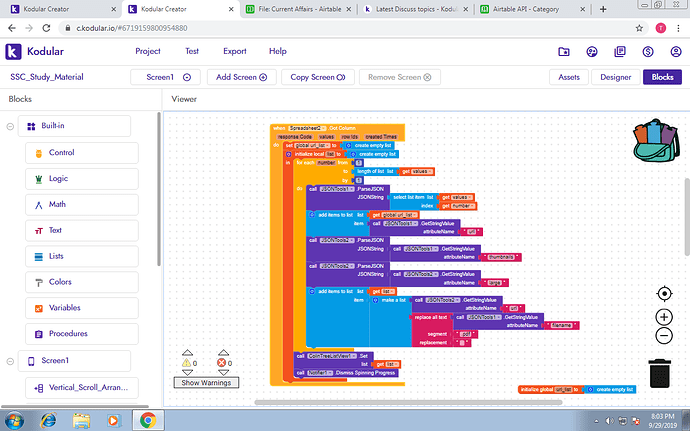This screenshot has width=690, height=431.
Task: Collapse the Built-in blocks section
Action: pyautogui.click(x=10, y=127)
